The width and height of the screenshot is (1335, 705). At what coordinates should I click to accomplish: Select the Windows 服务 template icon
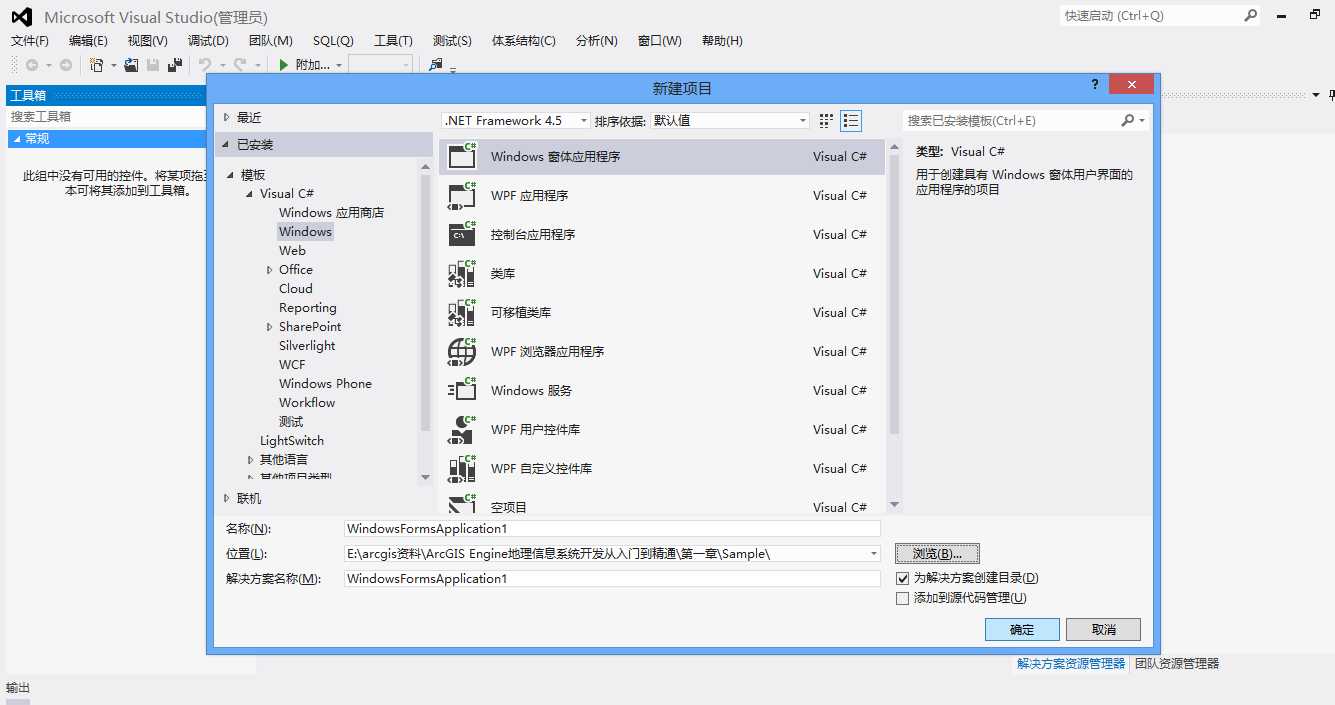[462, 390]
